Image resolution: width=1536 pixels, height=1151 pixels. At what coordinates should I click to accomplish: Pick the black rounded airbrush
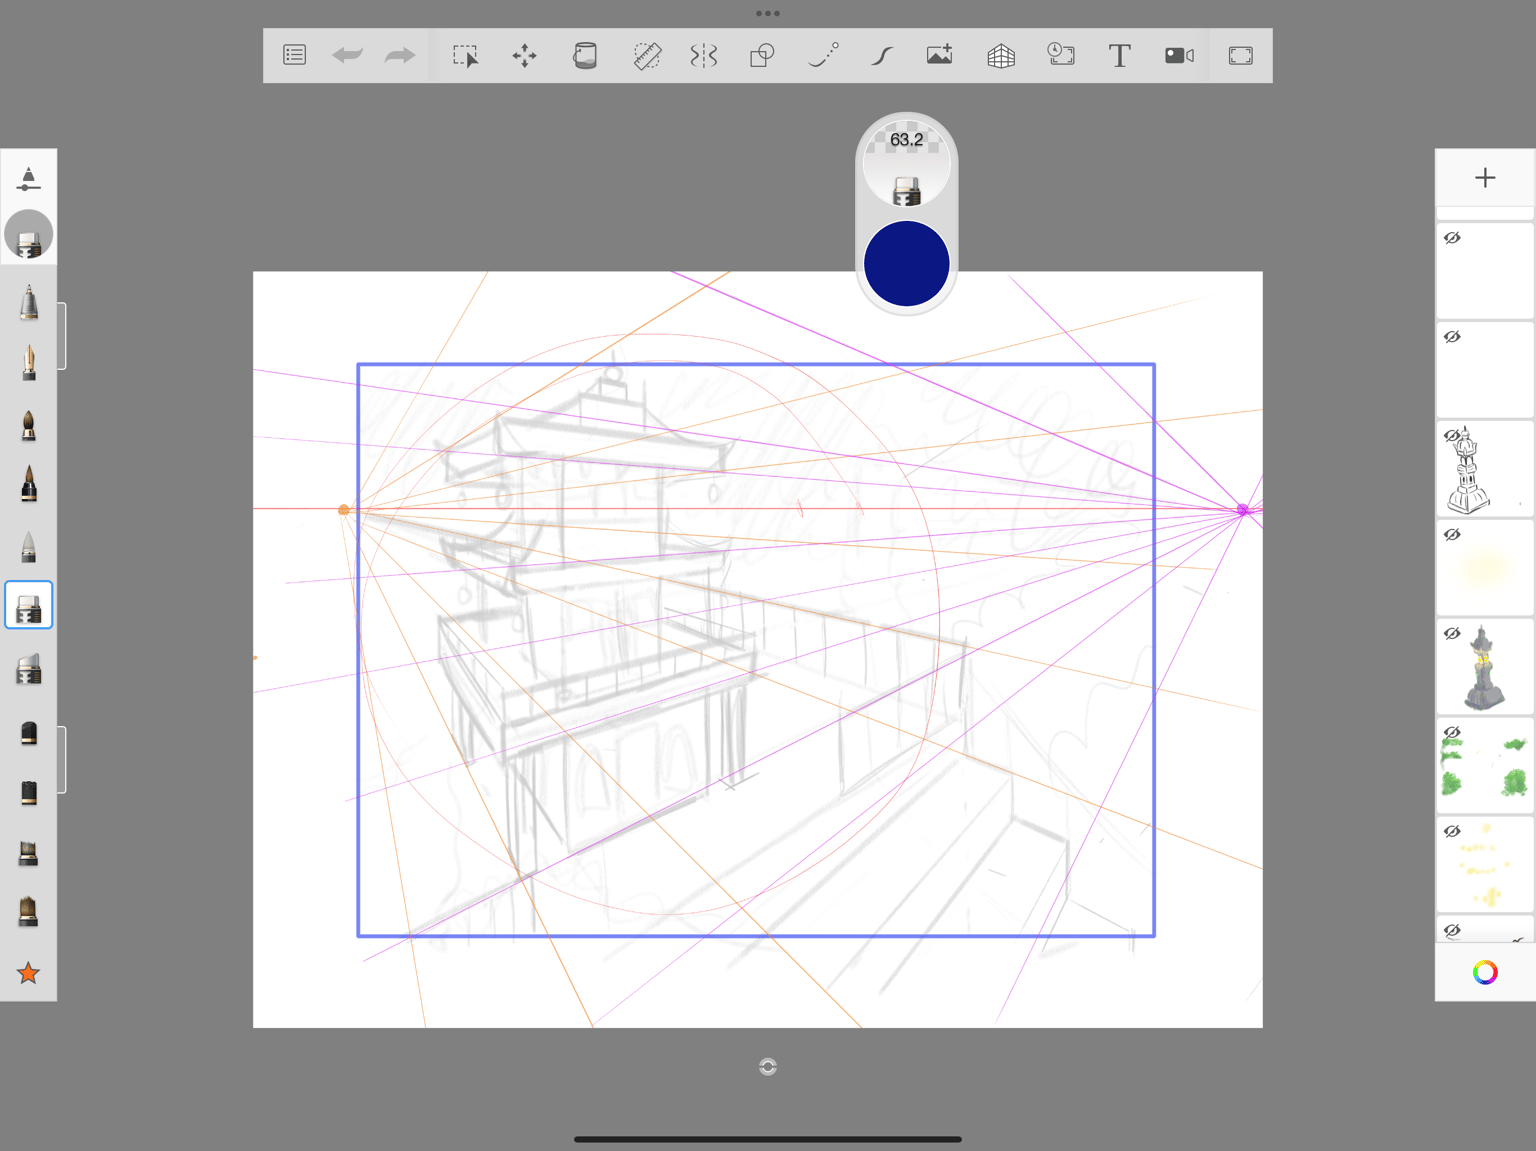click(28, 732)
